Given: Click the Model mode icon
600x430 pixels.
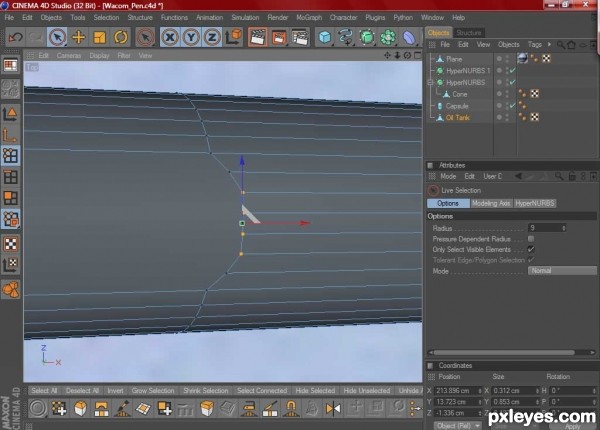Looking at the screenshot, I should [x=10, y=114].
